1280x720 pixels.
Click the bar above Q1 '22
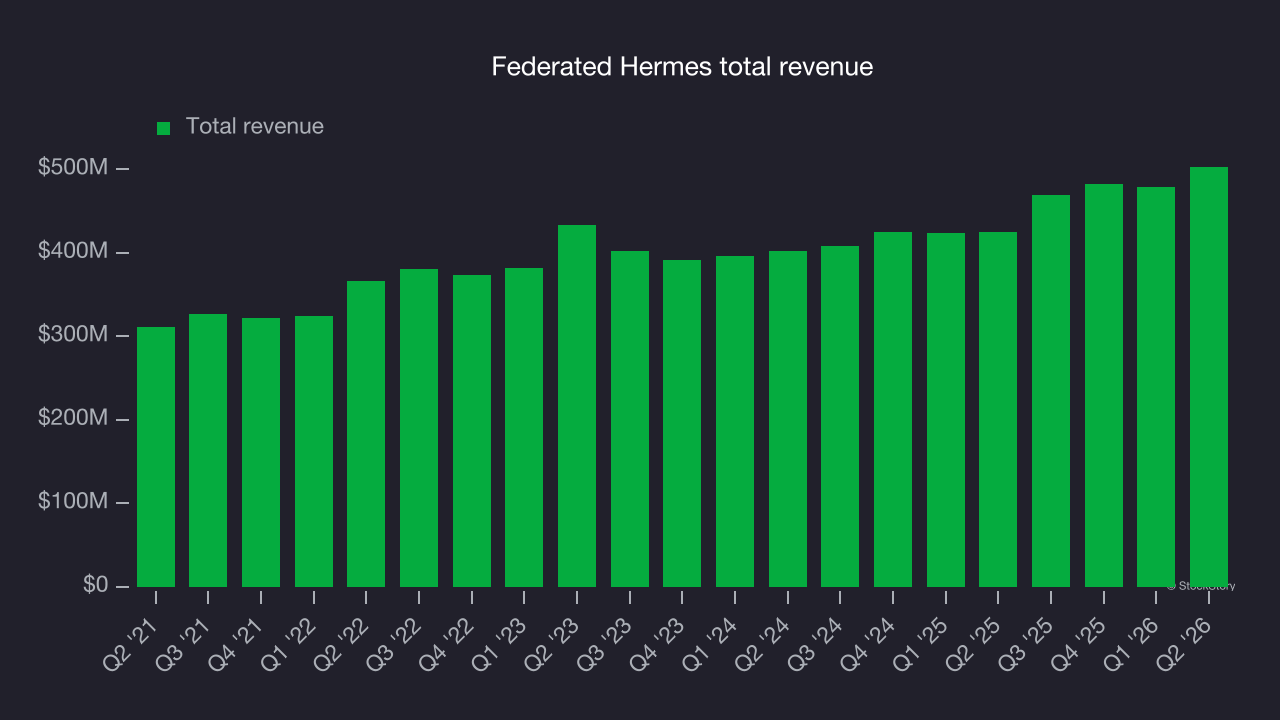pyautogui.click(x=314, y=451)
